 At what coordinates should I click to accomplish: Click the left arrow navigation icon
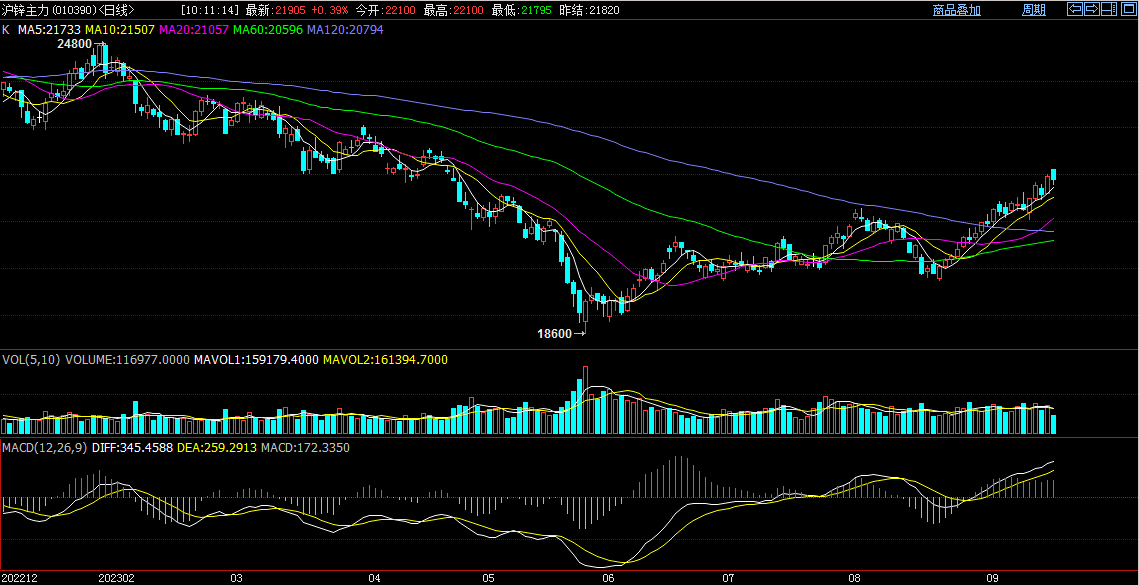coord(1075,9)
